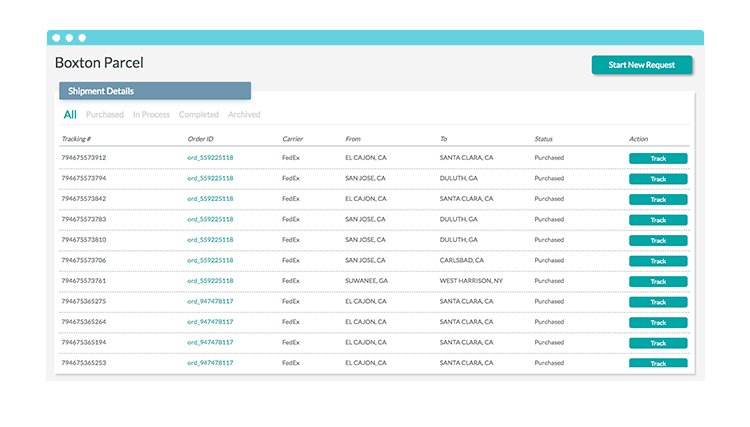750x427 pixels.
Task: Show shipments In Process
Action: (x=151, y=114)
